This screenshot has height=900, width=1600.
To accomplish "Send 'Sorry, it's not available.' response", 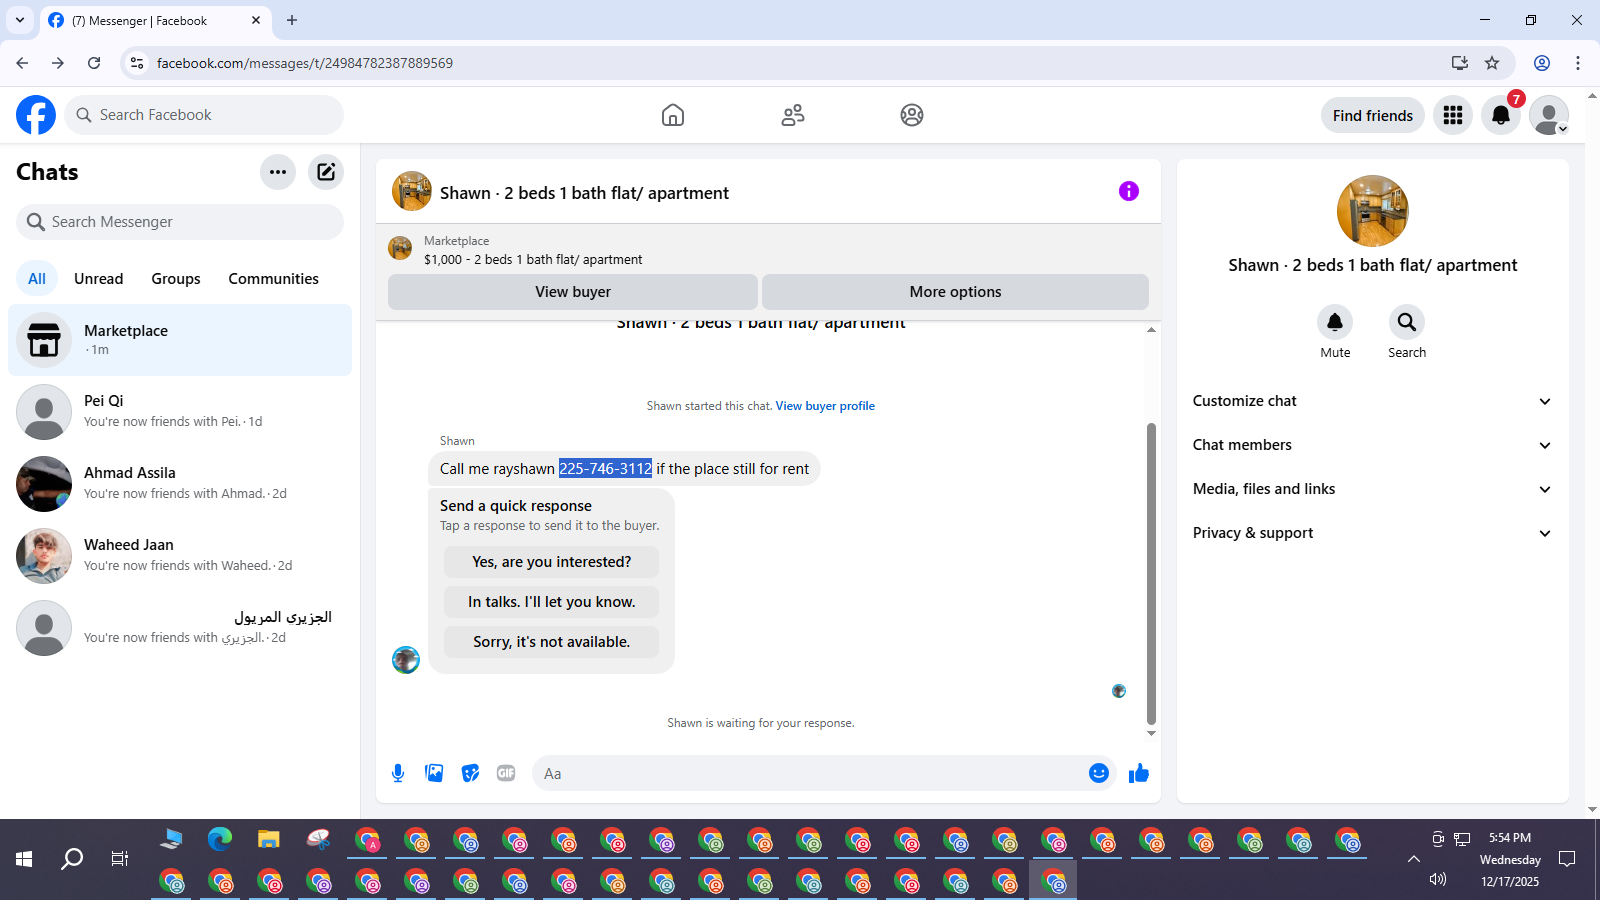I will (552, 642).
